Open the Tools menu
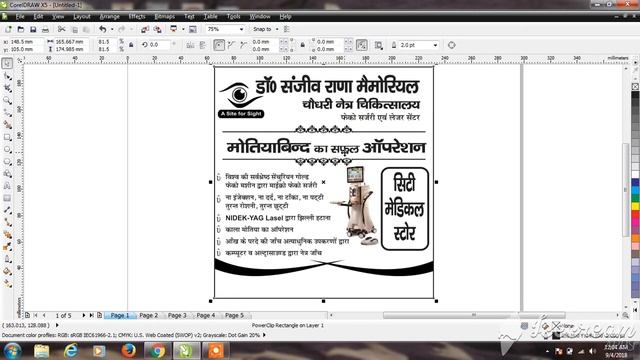The width and height of the screenshot is (640, 360). (x=233, y=16)
